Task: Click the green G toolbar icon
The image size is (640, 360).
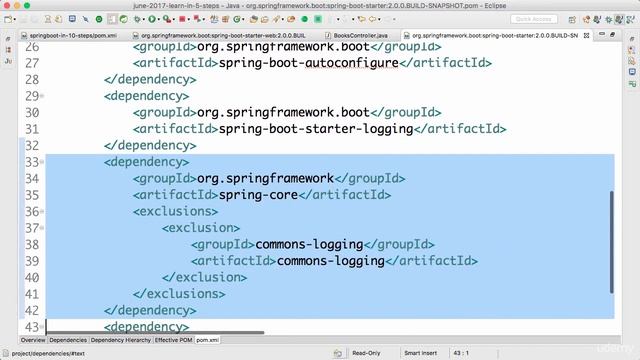Action: click(x=236, y=19)
